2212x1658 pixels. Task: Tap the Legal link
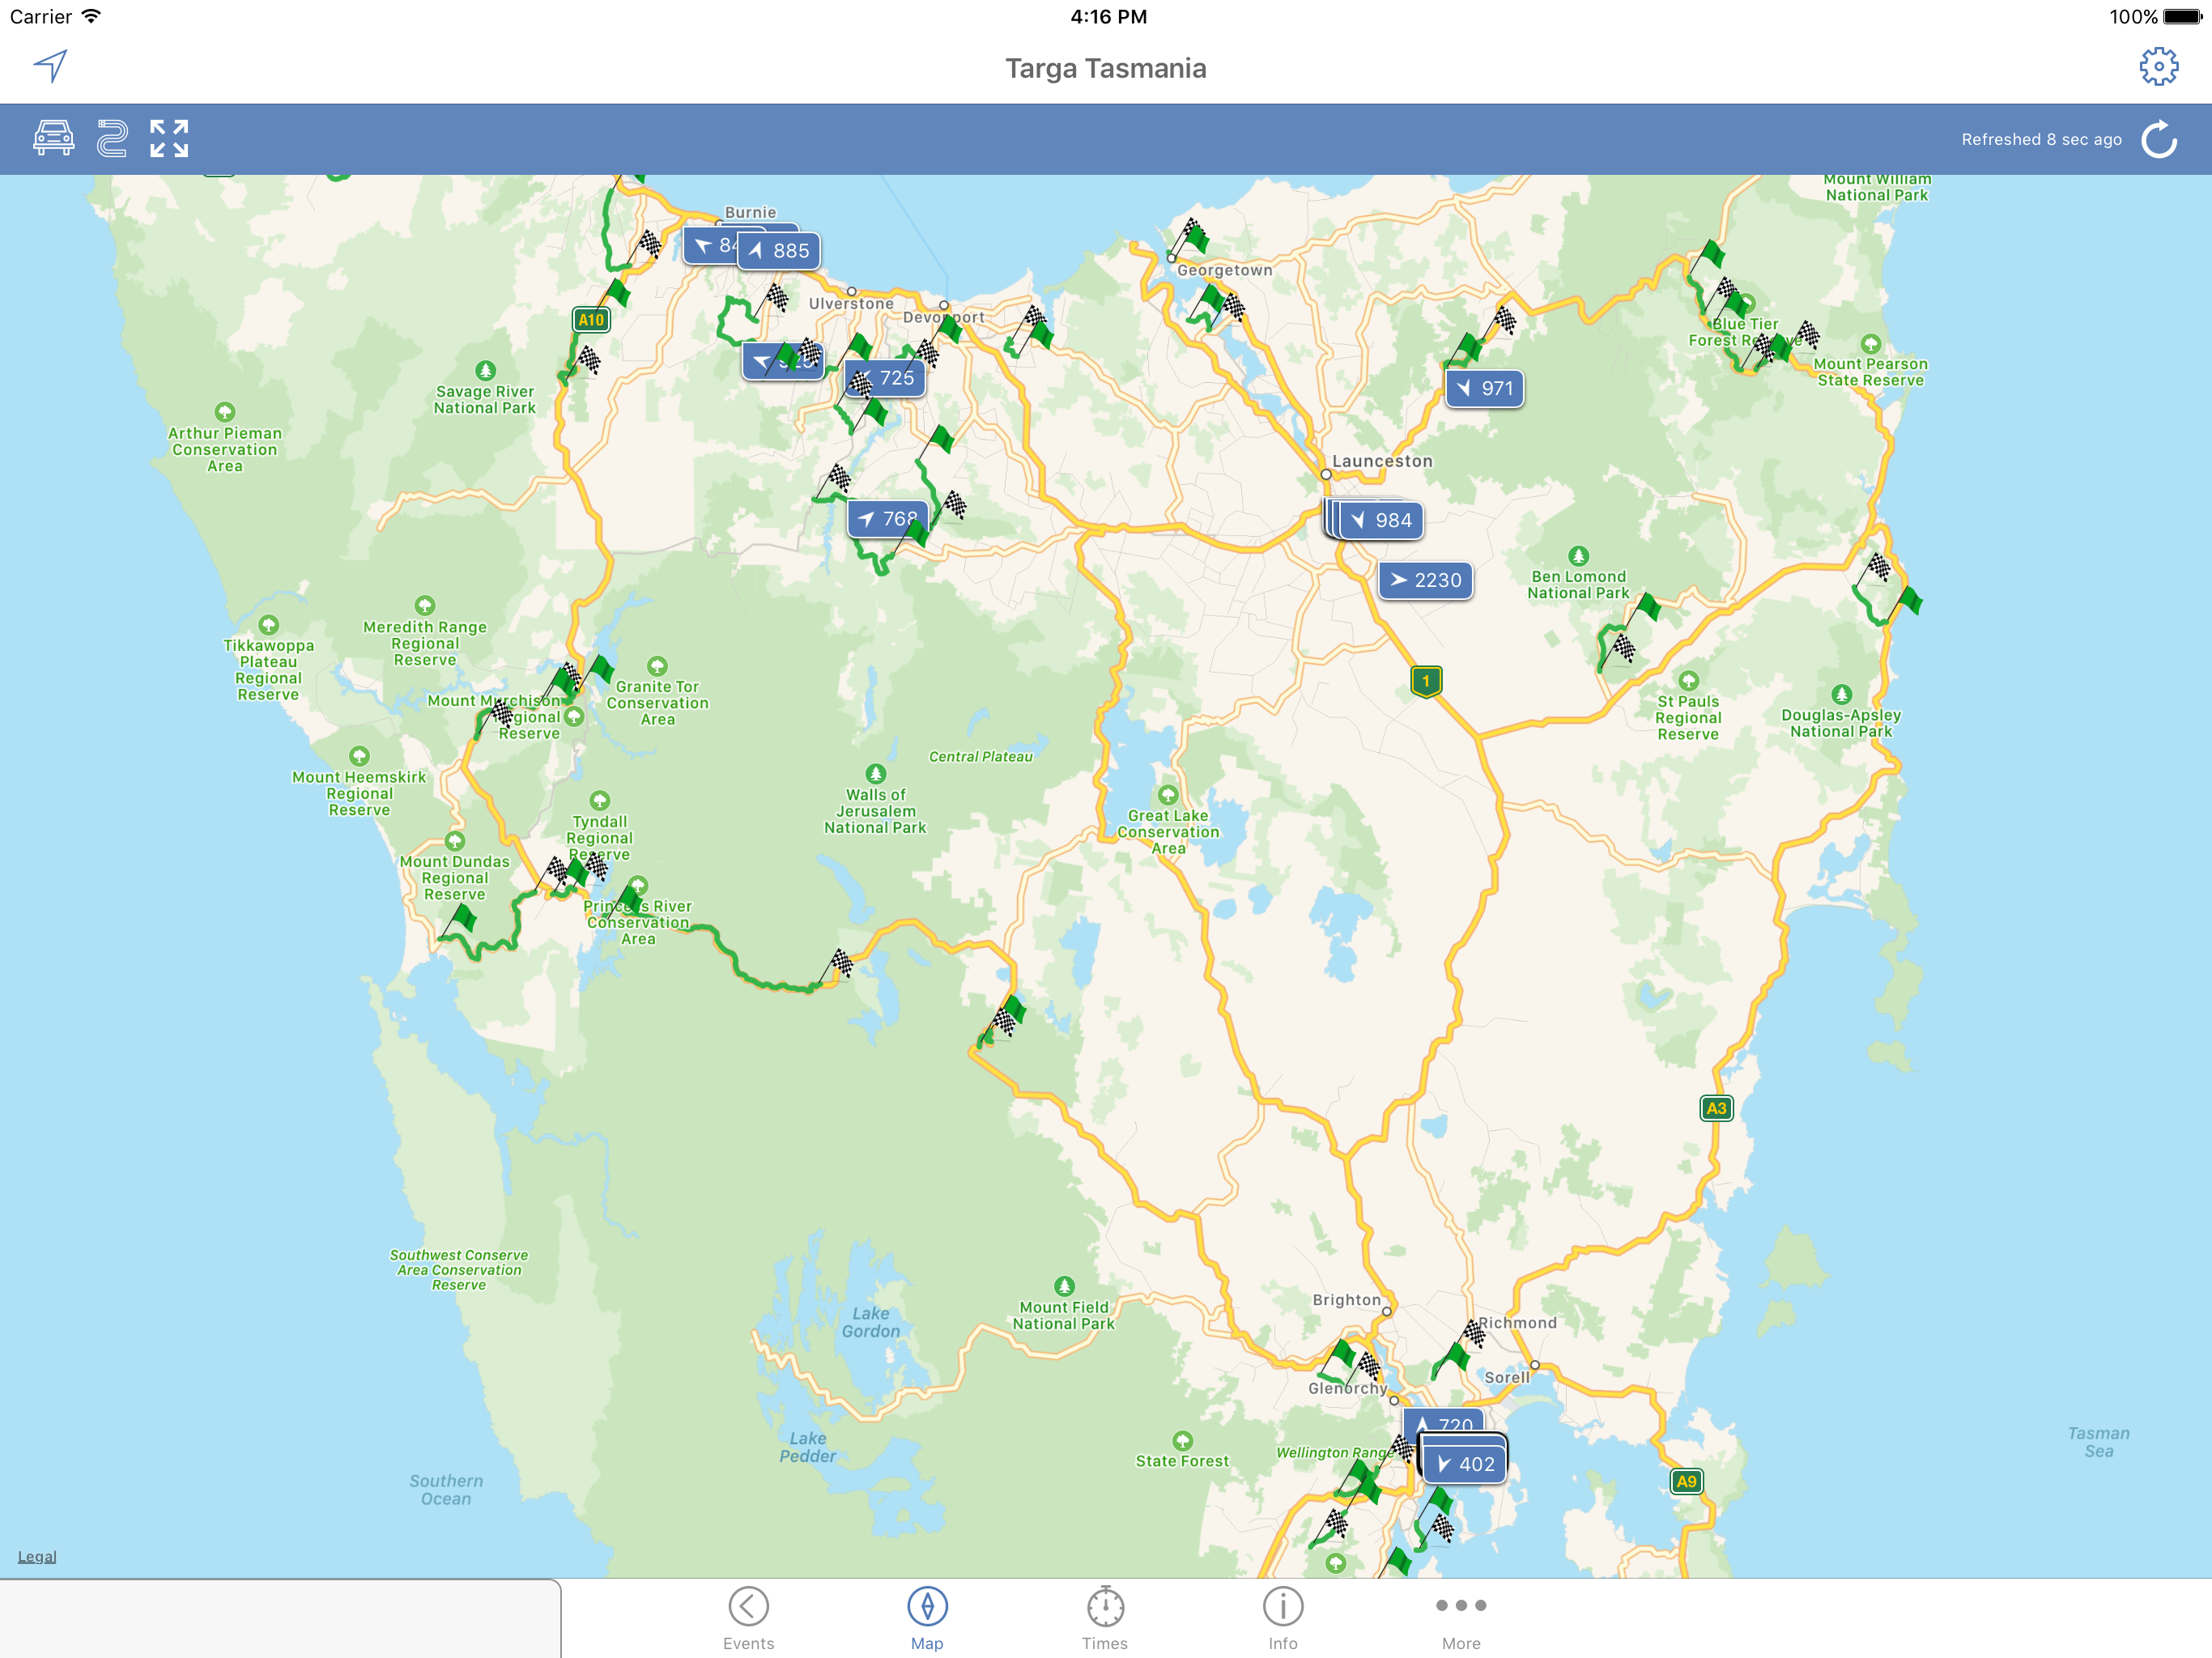click(x=37, y=1556)
